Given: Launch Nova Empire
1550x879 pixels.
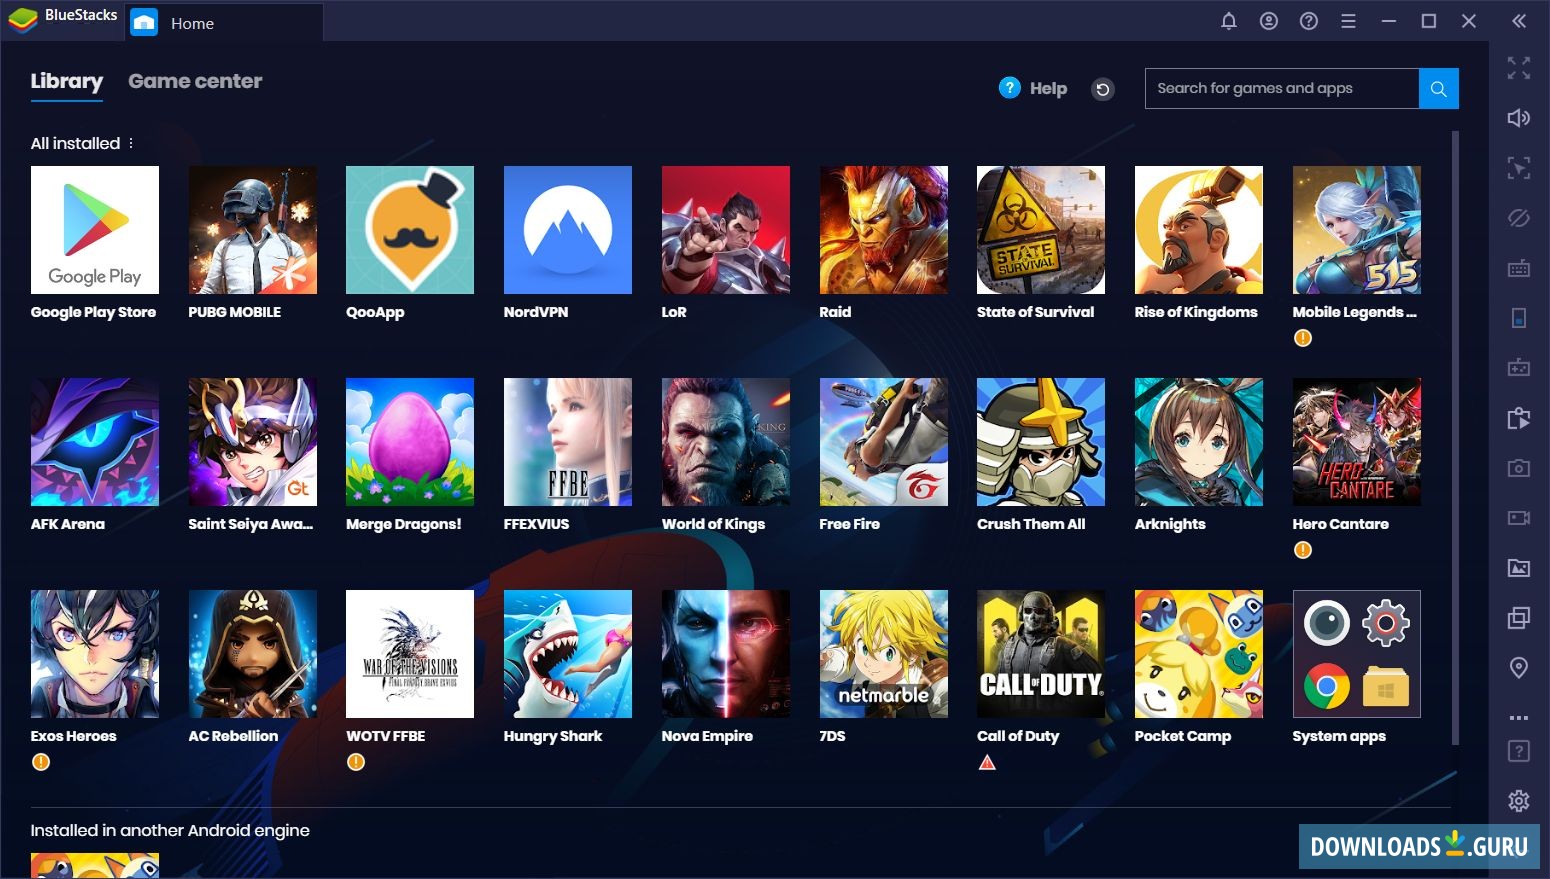Looking at the screenshot, I should pyautogui.click(x=726, y=654).
